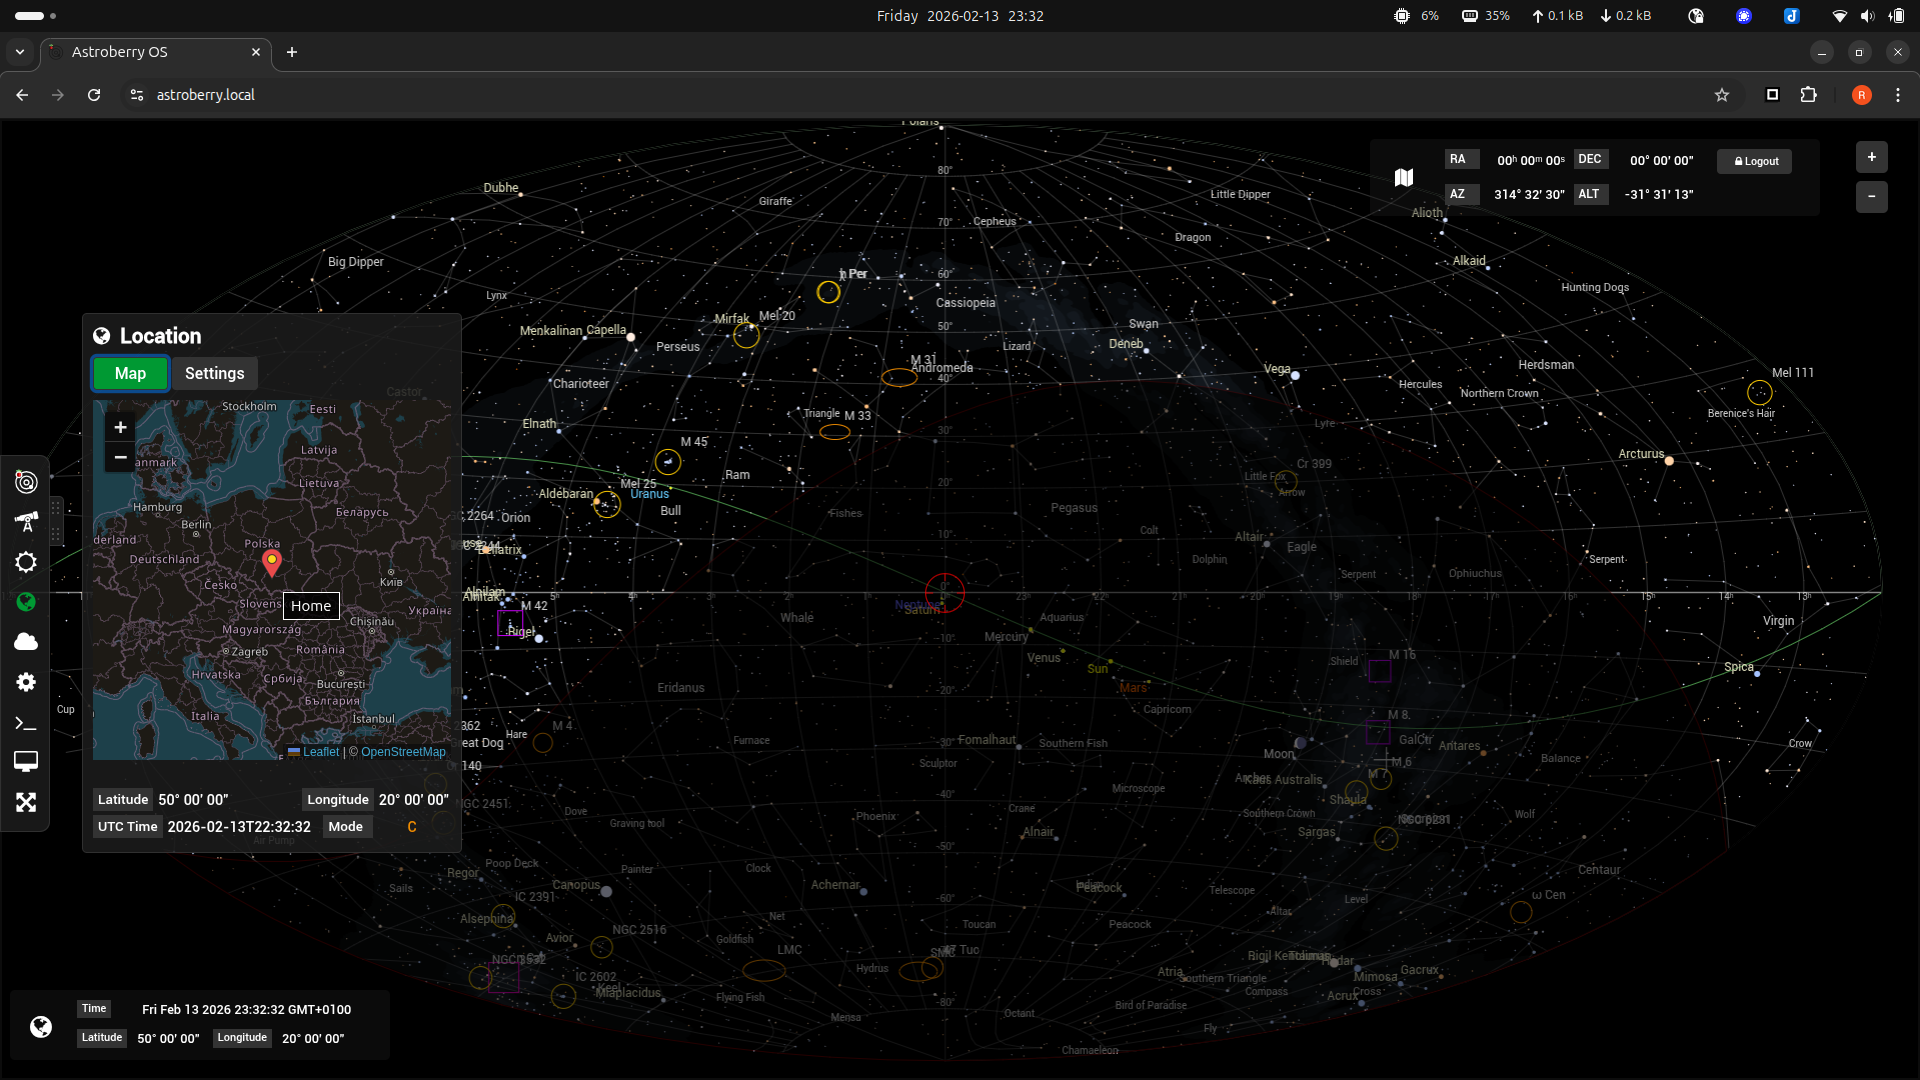Open the gear settings sidebar icon
This screenshot has height=1080, width=1920.
[x=26, y=682]
